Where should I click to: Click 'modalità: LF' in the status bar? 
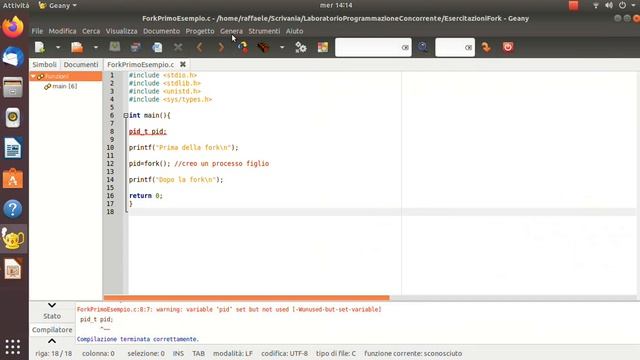coord(233,353)
